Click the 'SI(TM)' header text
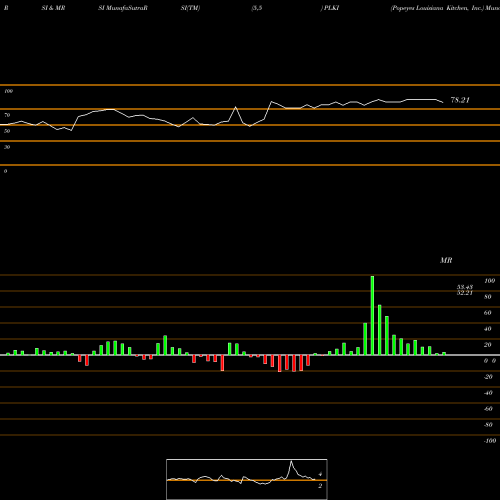The width and height of the screenshot is (500, 500). [x=190, y=8]
